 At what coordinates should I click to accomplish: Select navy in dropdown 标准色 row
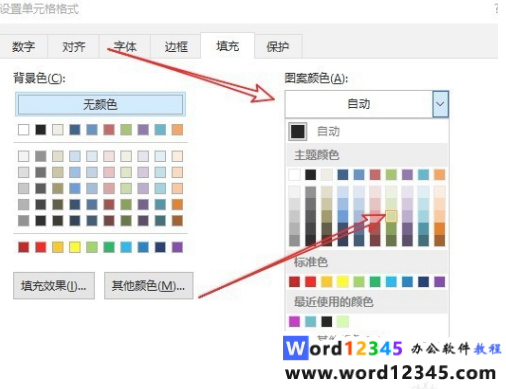[423, 282]
